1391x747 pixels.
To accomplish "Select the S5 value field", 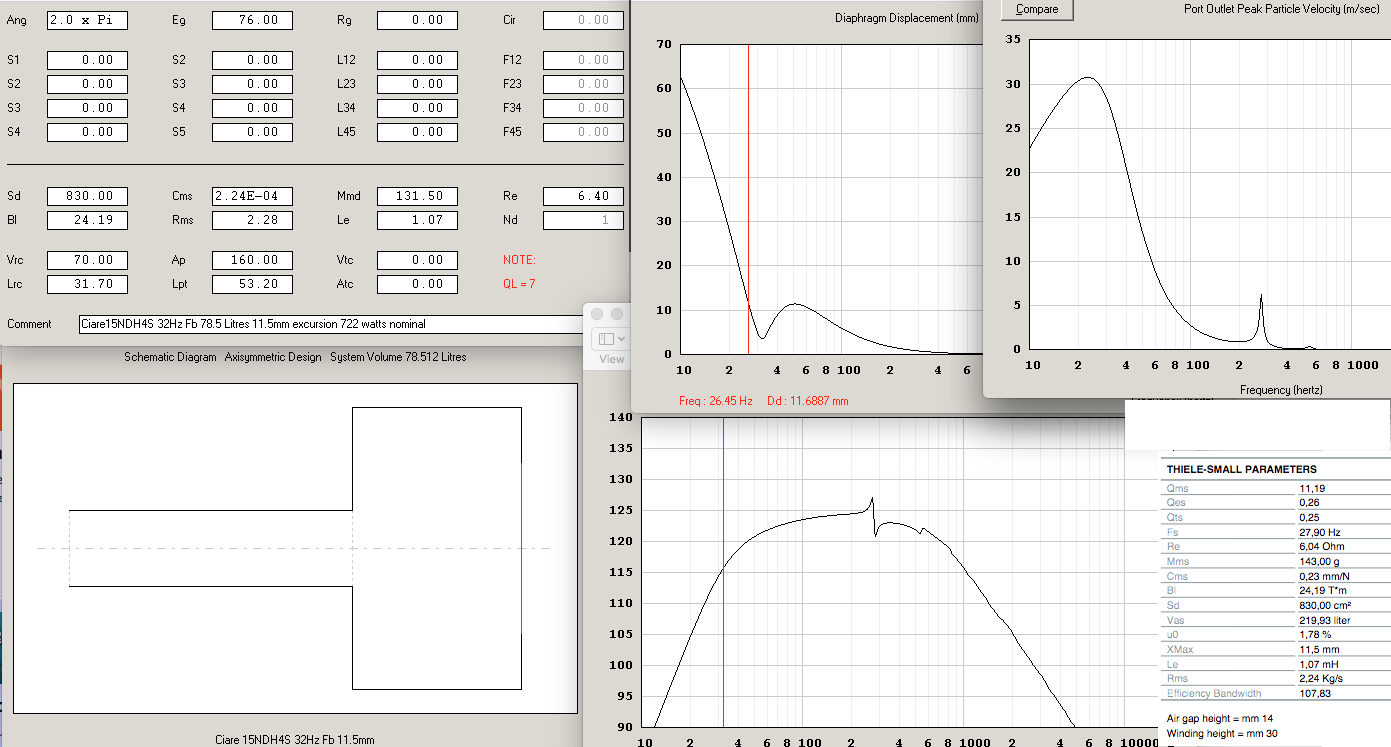I will coord(252,132).
